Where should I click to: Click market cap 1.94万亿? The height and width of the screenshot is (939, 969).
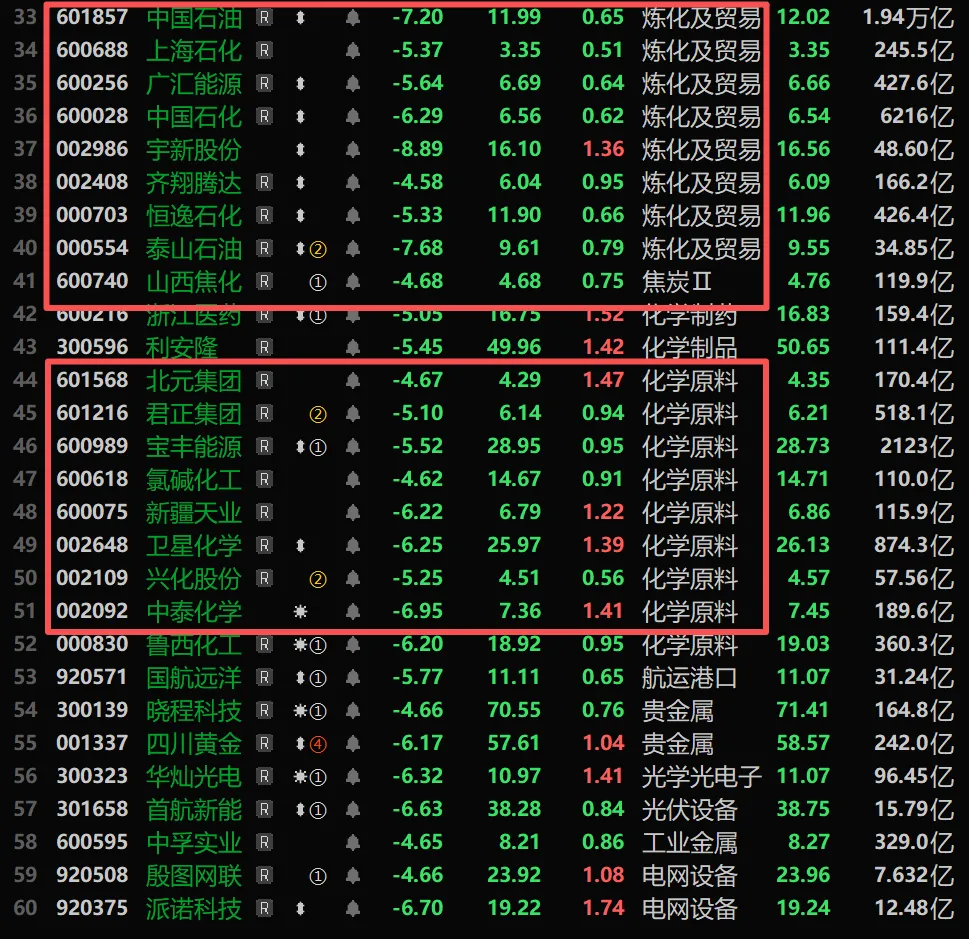point(908,17)
